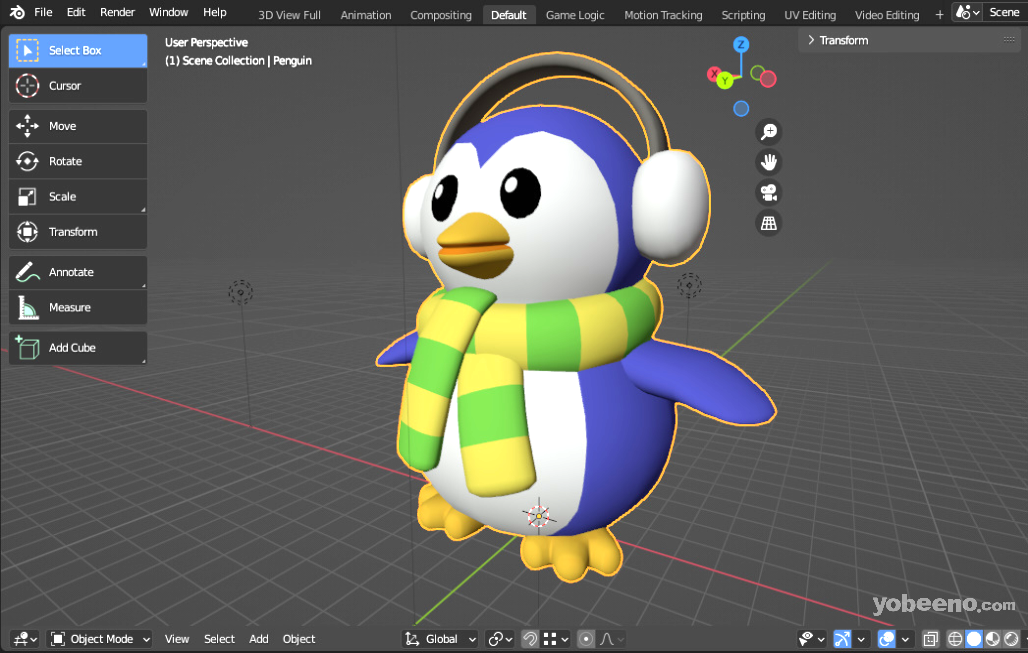
Task: Click the Transform panel drag grip dots
Action: (x=1008, y=40)
